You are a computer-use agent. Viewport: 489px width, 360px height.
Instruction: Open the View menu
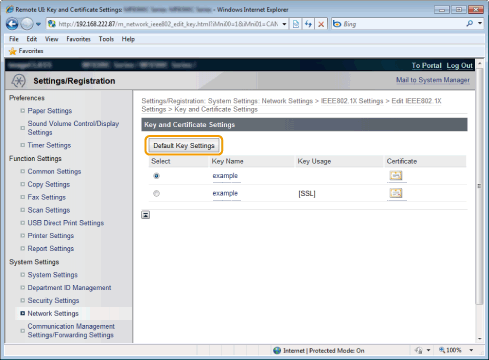[52, 39]
